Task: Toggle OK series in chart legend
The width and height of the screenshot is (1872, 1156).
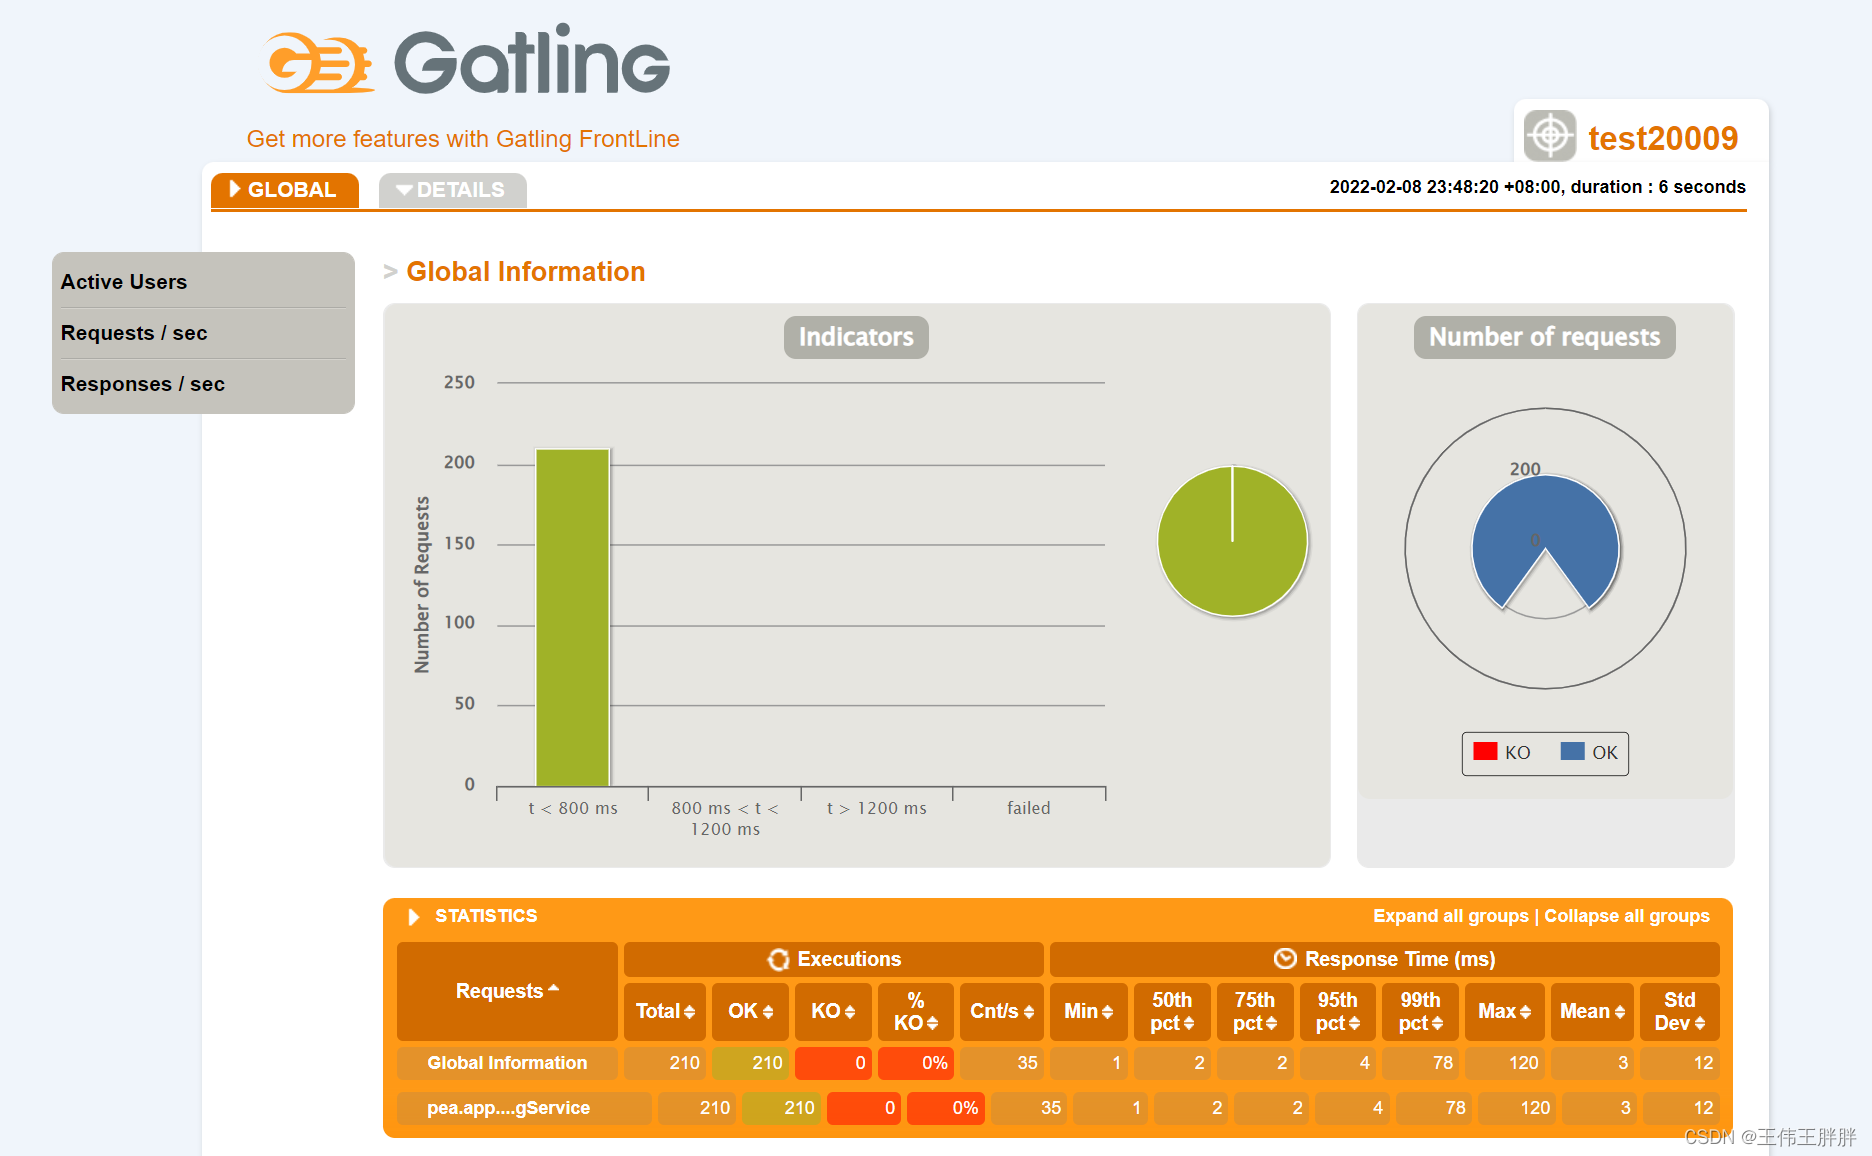Action: [x=1589, y=752]
